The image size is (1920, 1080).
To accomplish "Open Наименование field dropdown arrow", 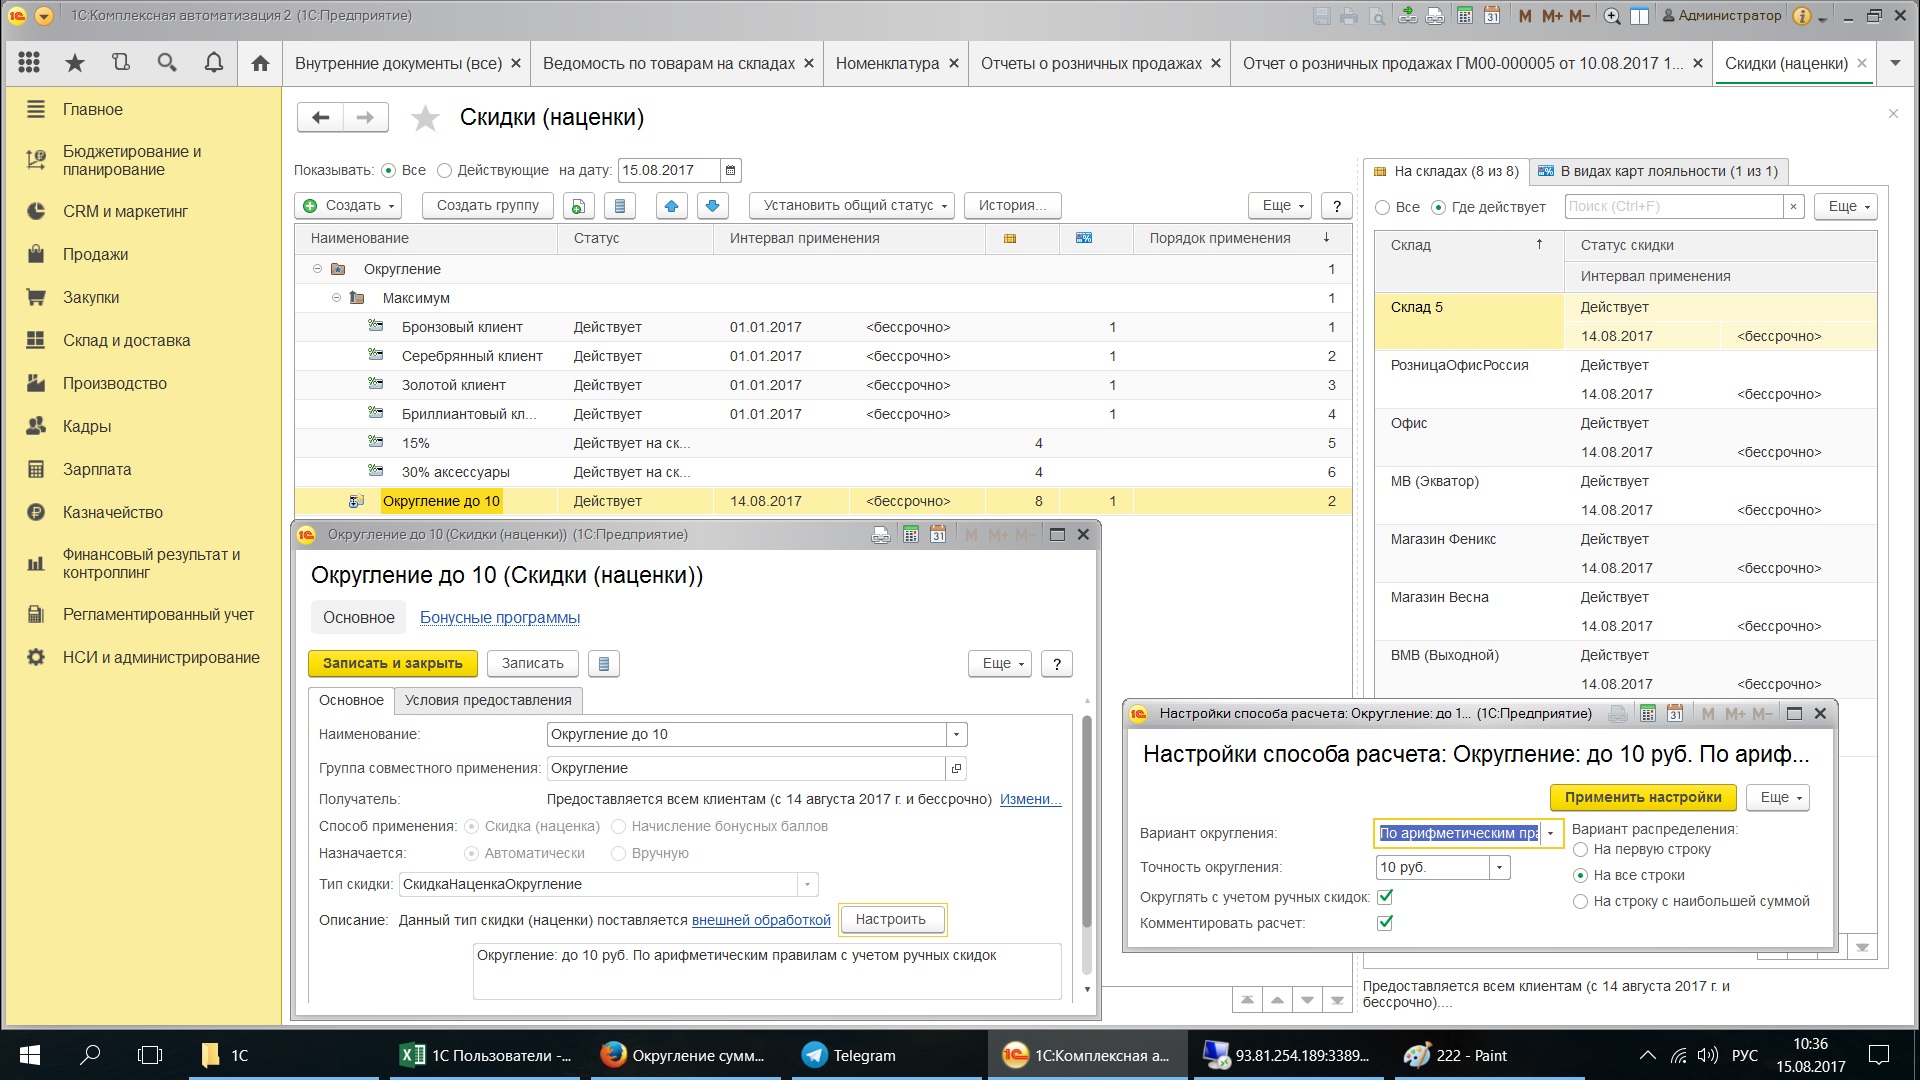I will (x=956, y=734).
